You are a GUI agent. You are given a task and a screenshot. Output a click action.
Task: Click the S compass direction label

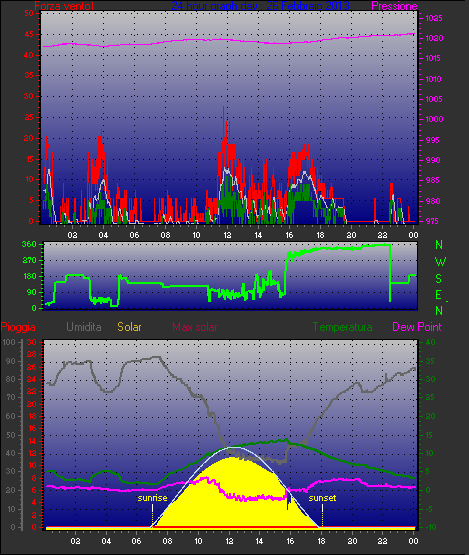(439, 279)
